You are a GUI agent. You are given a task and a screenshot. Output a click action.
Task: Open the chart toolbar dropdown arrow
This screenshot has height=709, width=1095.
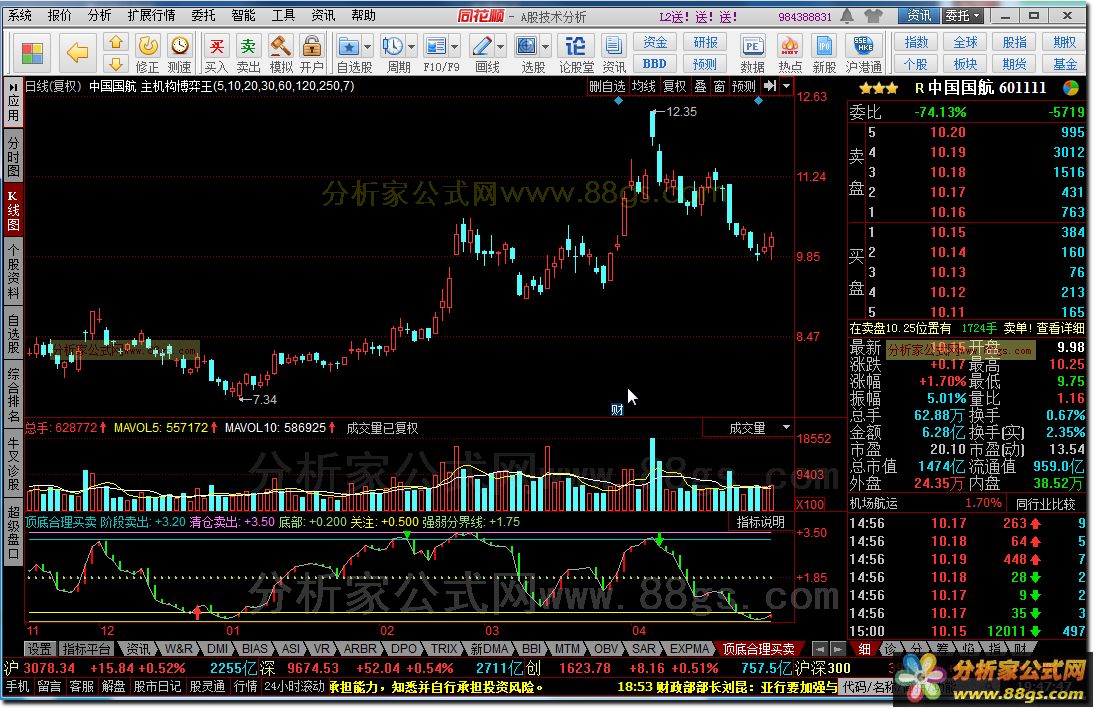(786, 86)
